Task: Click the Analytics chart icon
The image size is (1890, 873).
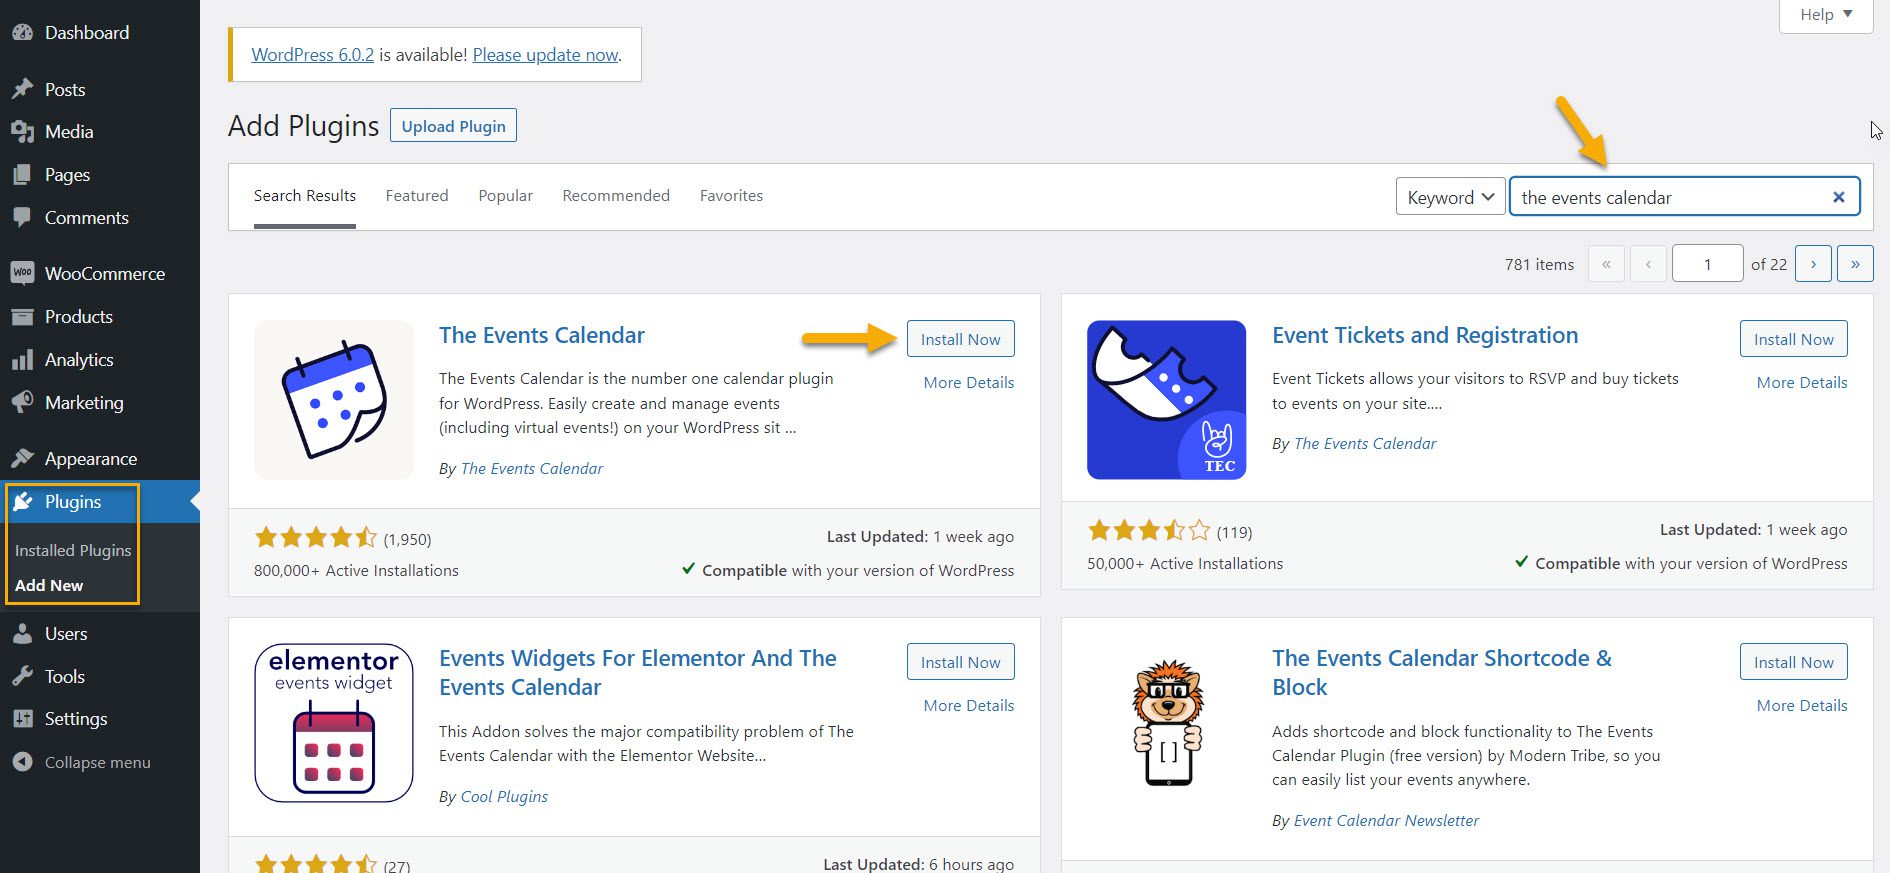Action: (24, 359)
